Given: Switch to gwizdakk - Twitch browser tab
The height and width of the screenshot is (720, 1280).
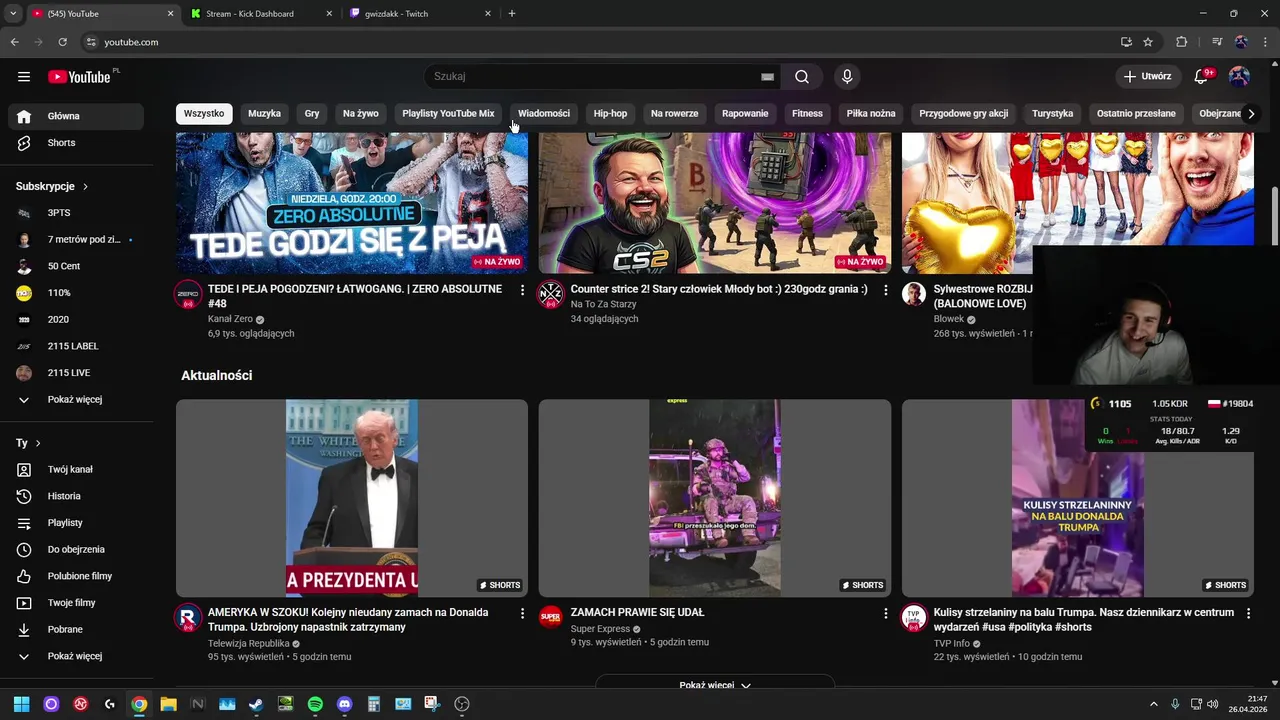Looking at the screenshot, I should pos(420,14).
